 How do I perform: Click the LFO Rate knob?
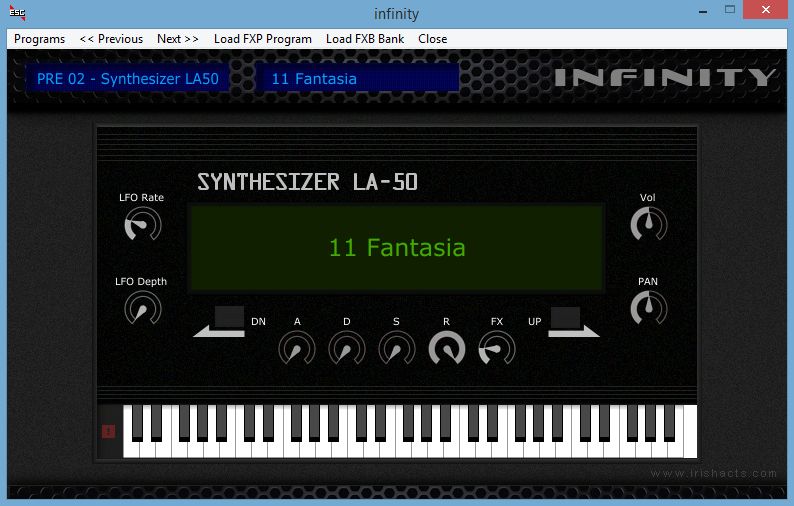click(x=143, y=224)
